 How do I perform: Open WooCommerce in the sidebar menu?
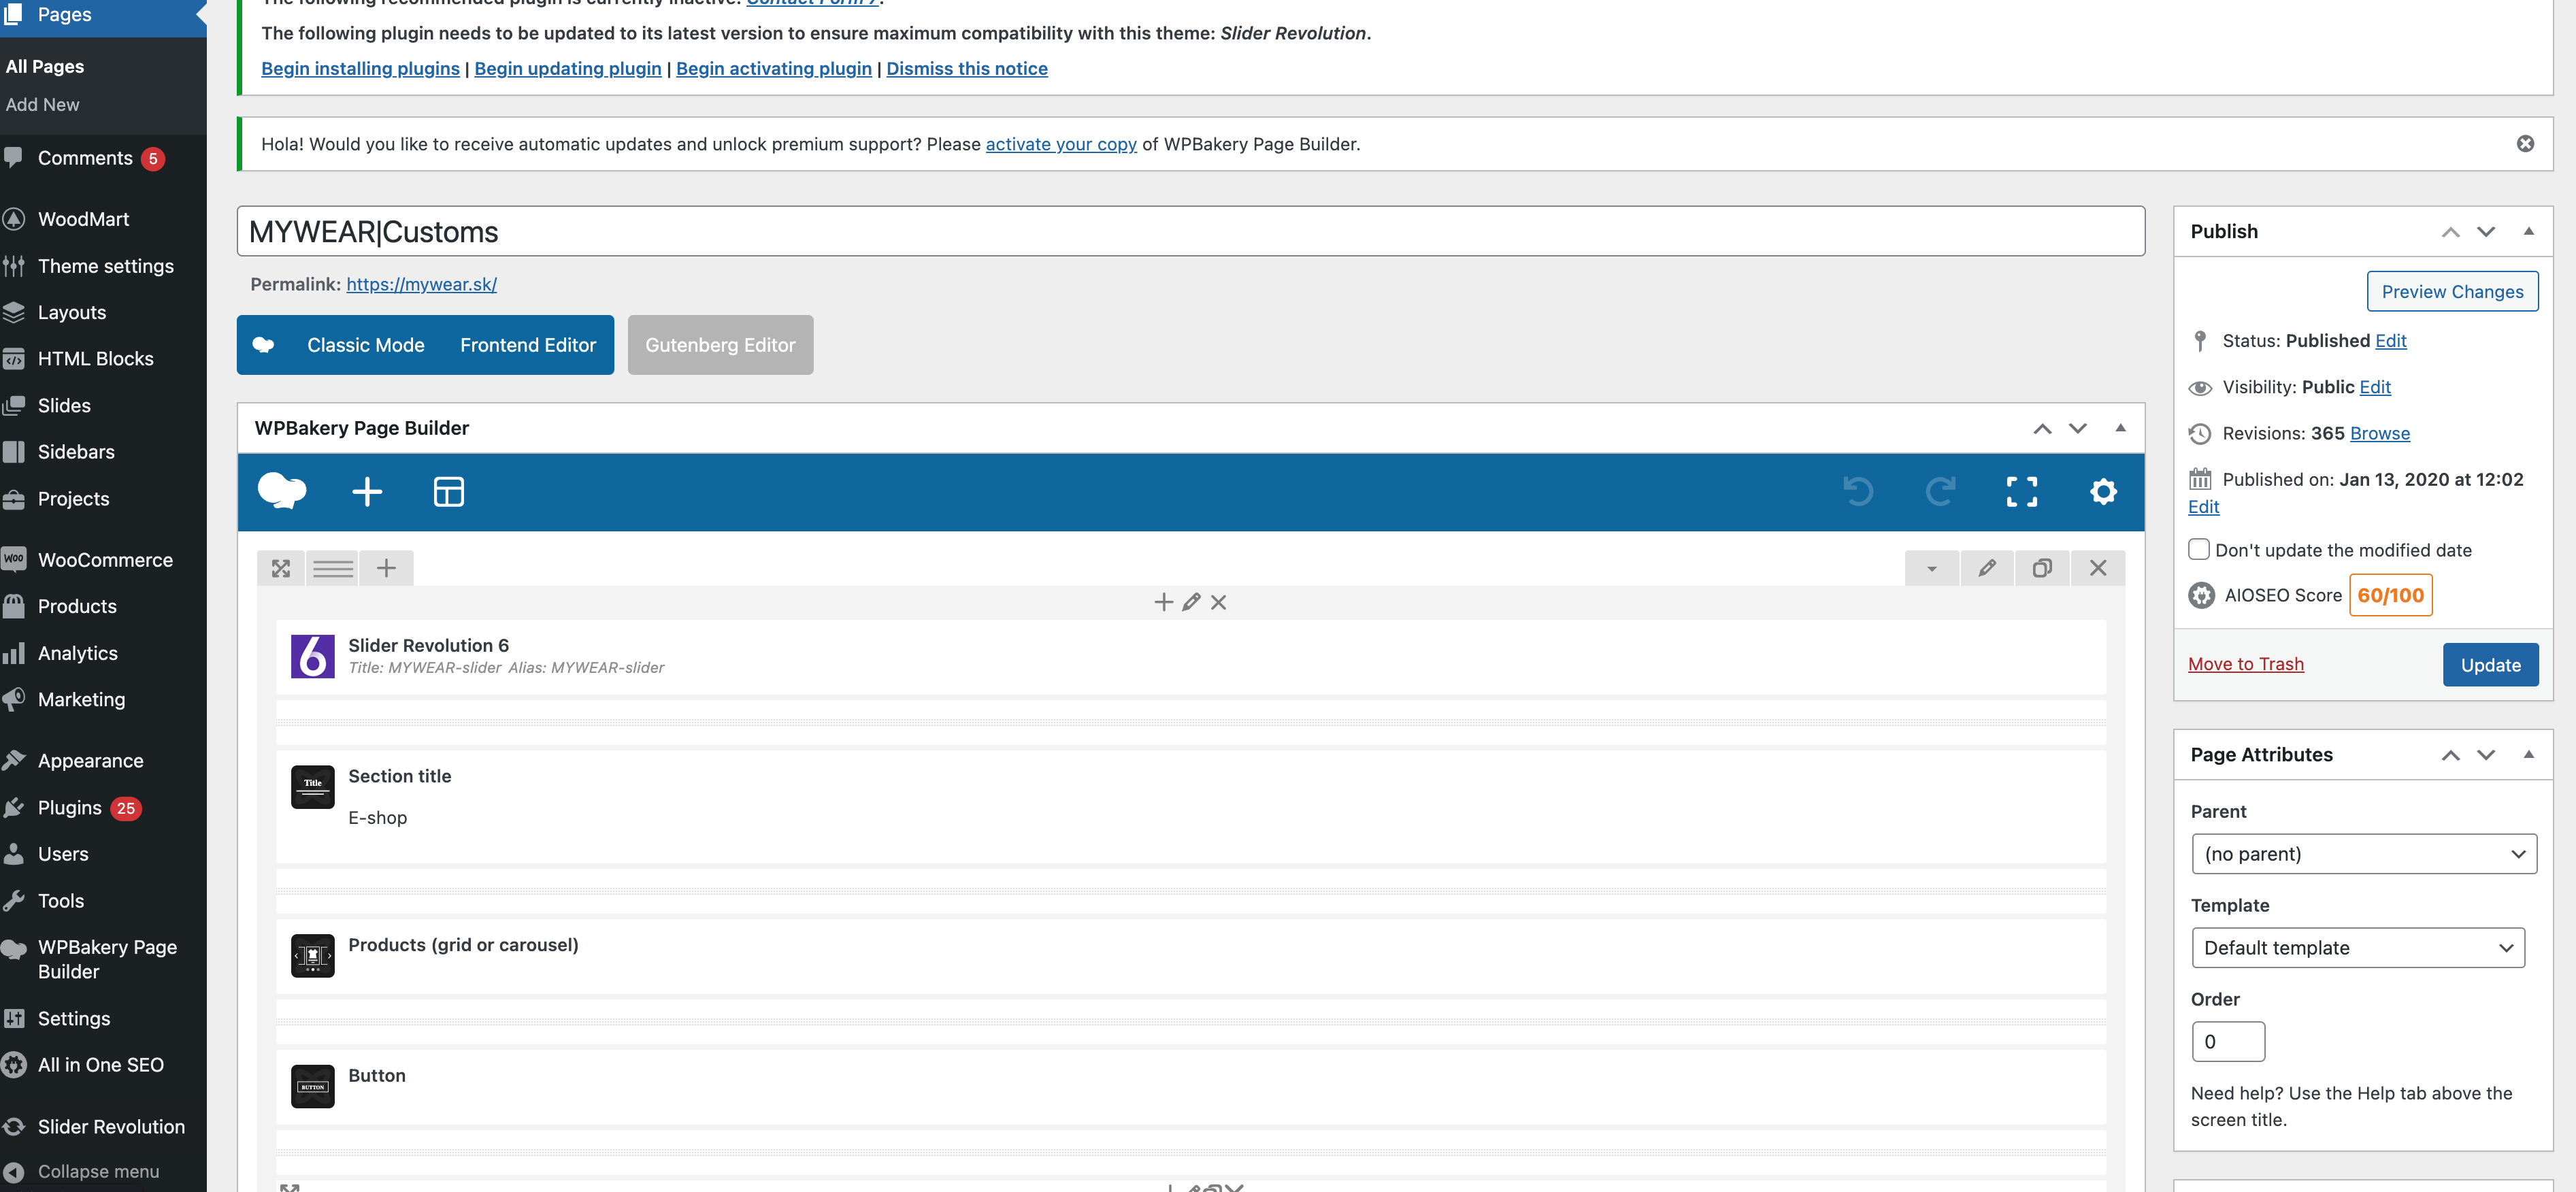(104, 560)
